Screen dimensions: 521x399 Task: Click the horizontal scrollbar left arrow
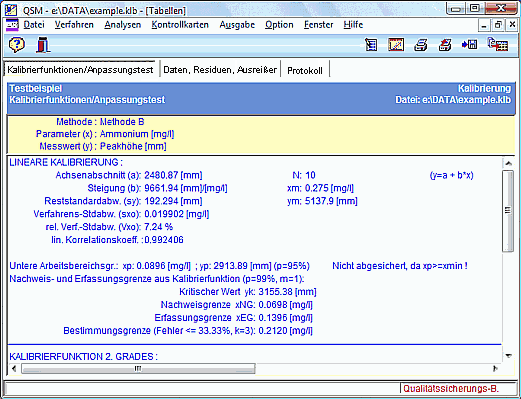(x=14, y=368)
